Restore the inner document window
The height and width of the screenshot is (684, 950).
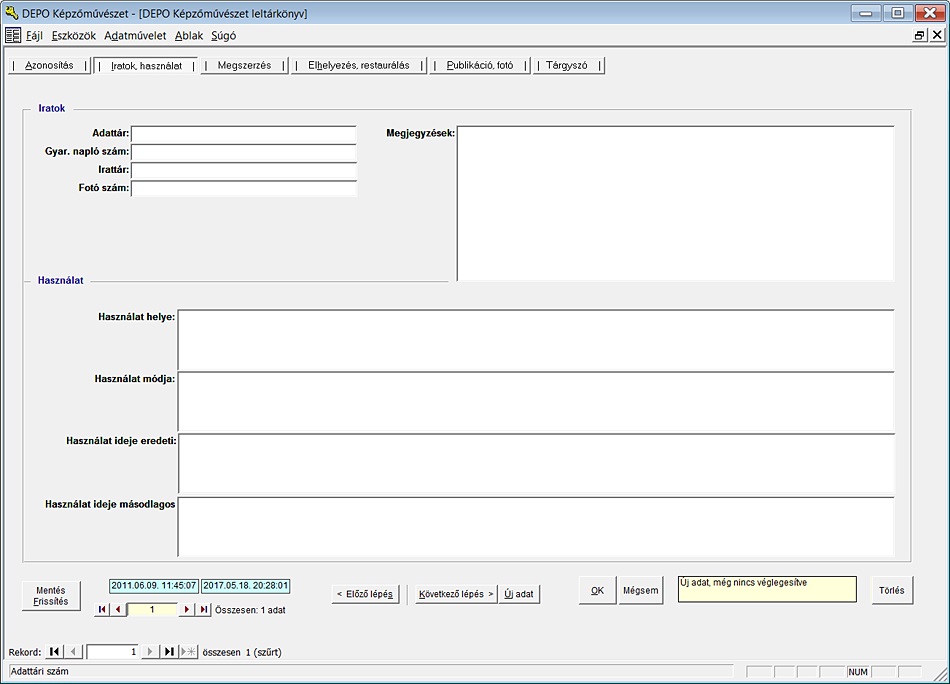pos(919,35)
